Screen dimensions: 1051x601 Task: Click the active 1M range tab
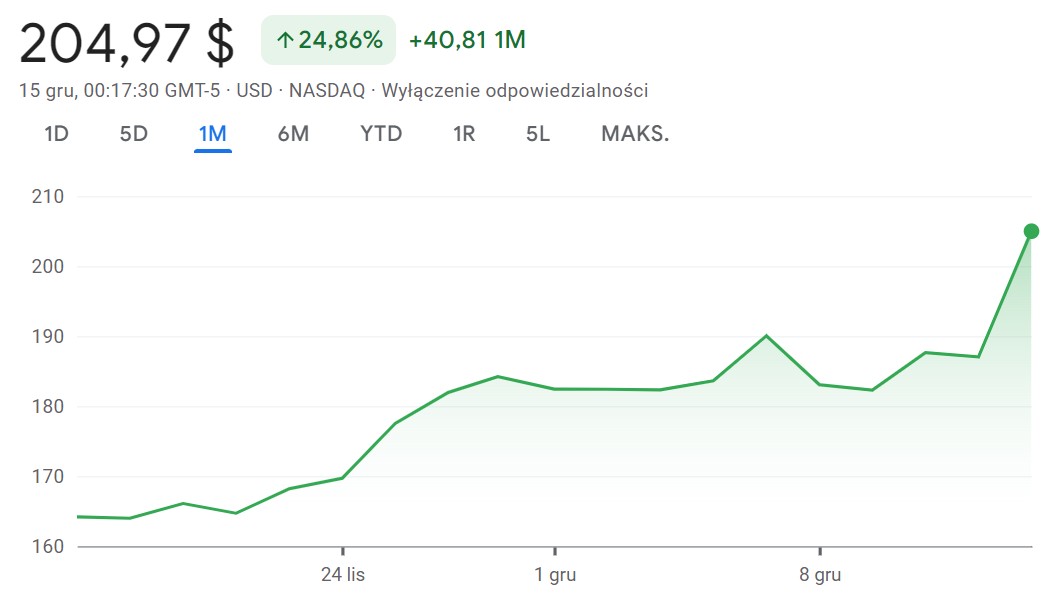[213, 134]
